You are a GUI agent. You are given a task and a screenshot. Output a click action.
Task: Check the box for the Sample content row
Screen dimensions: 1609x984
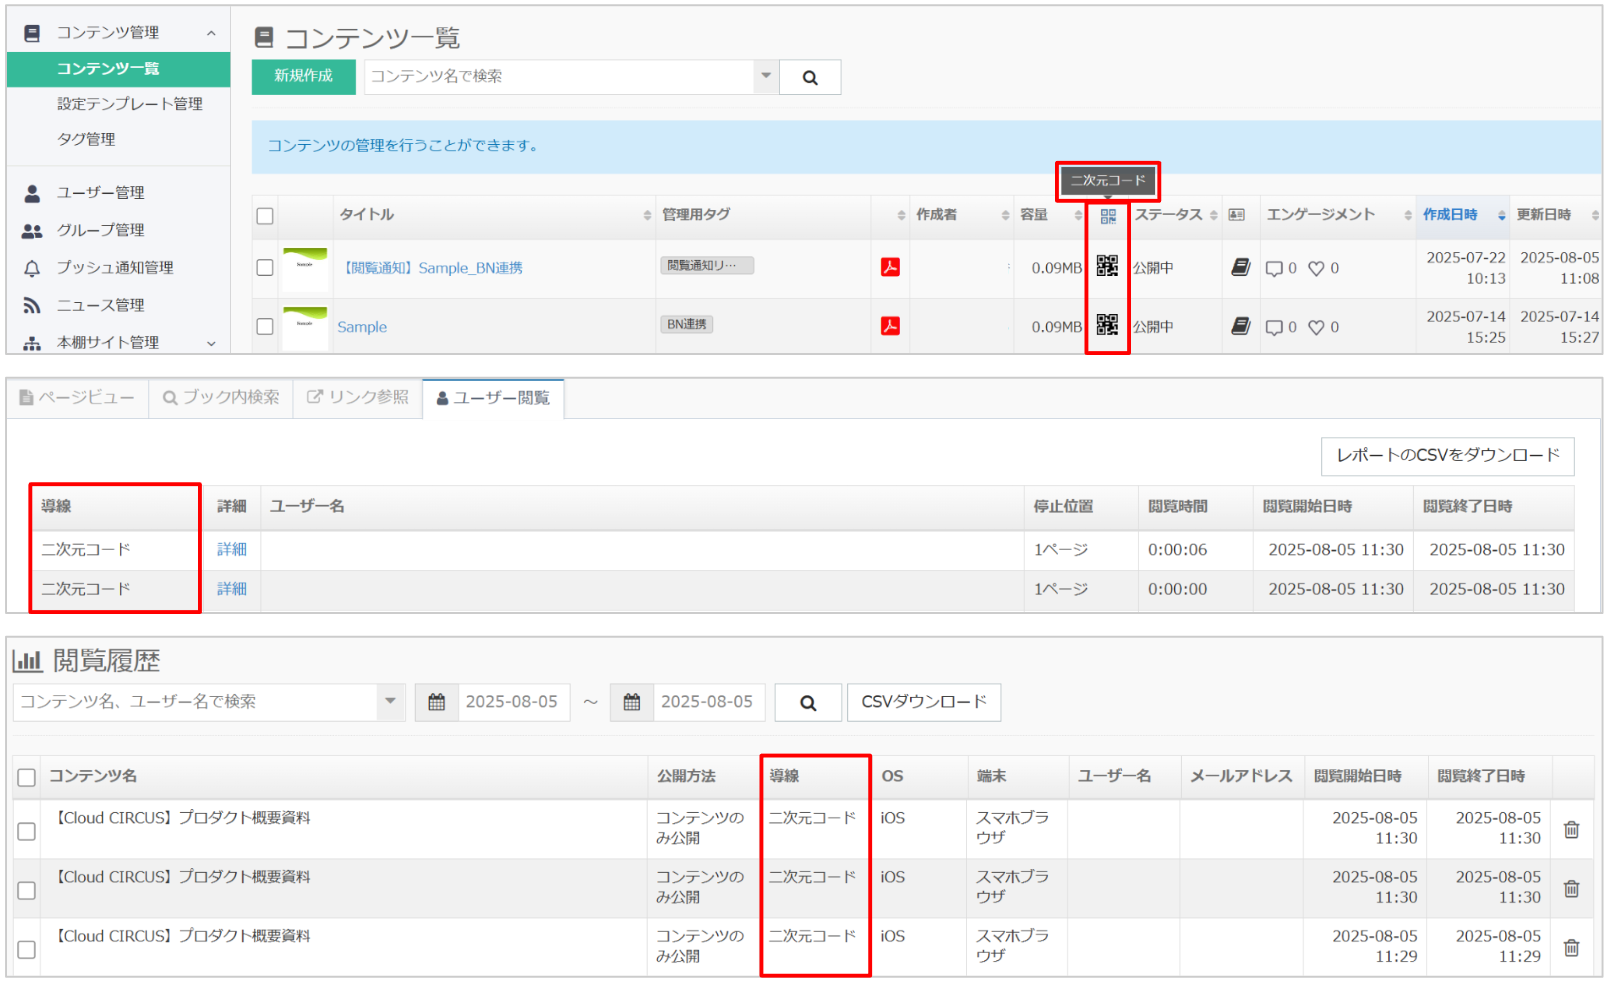pyautogui.click(x=265, y=326)
